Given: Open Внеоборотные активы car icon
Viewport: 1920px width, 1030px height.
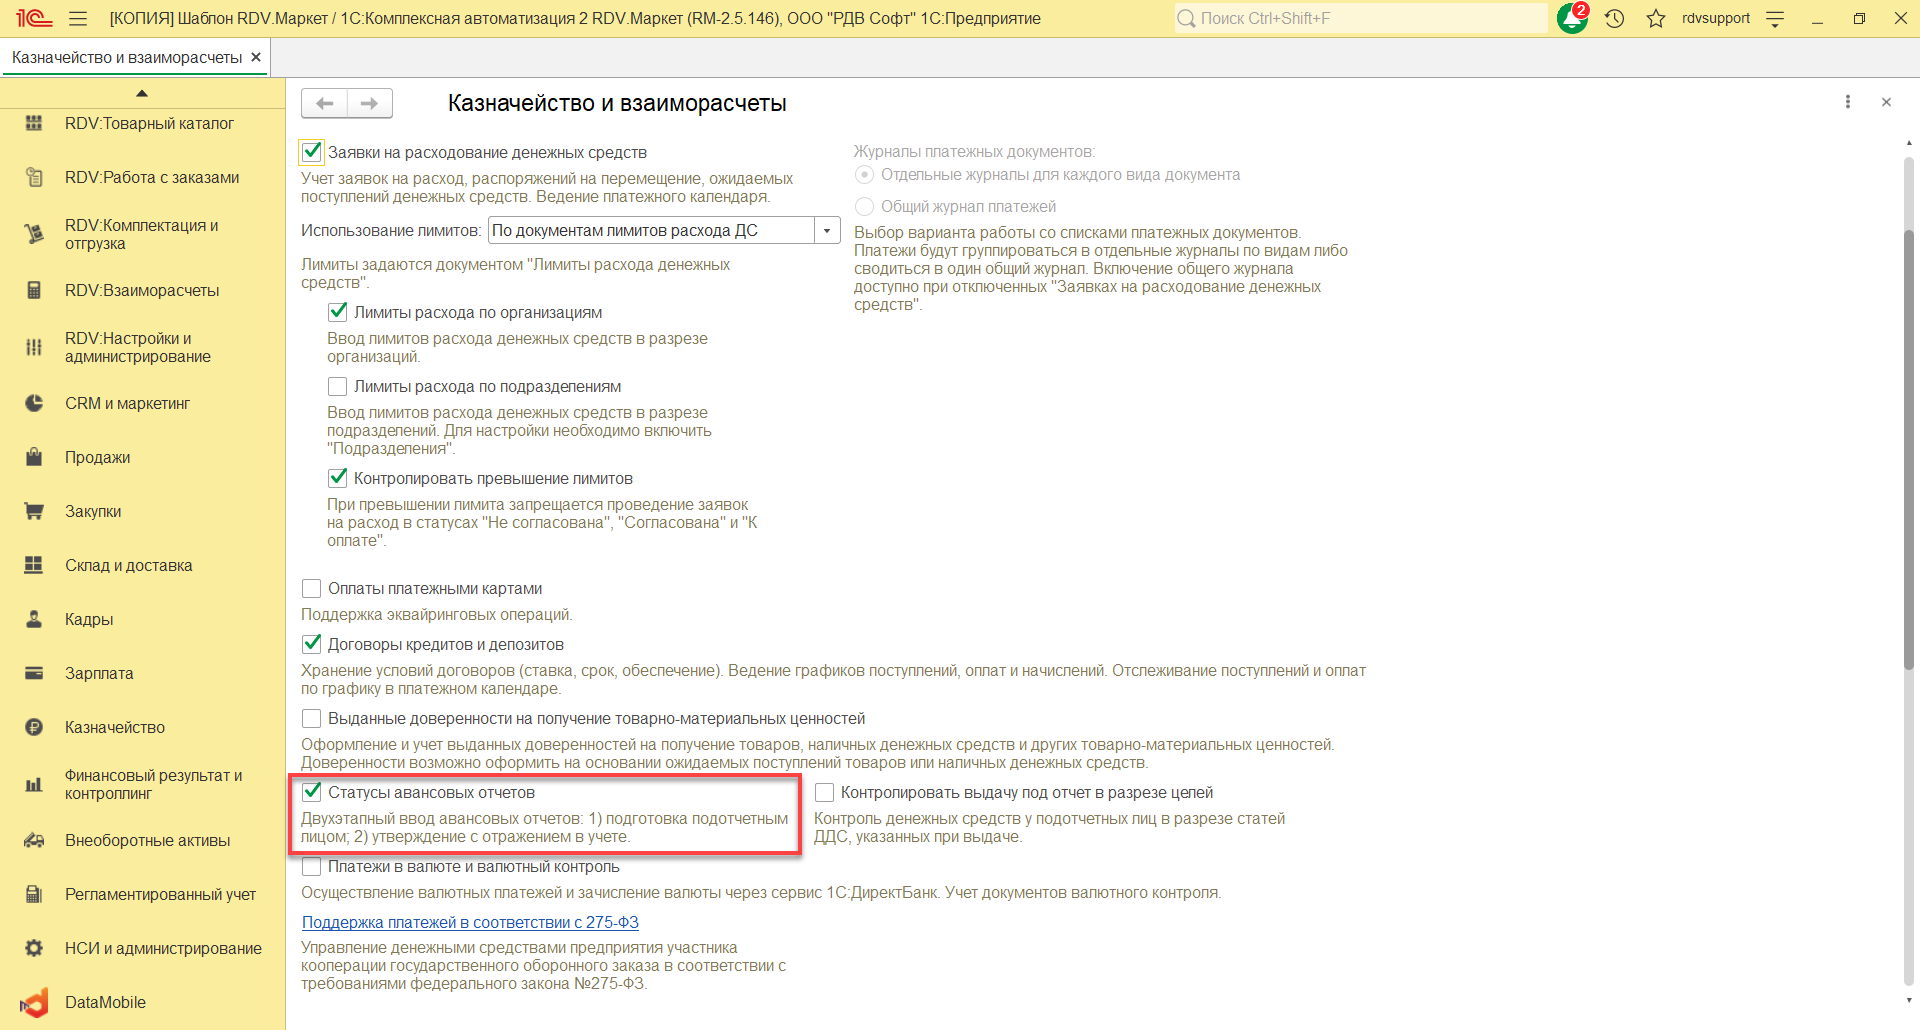Looking at the screenshot, I should click(34, 840).
